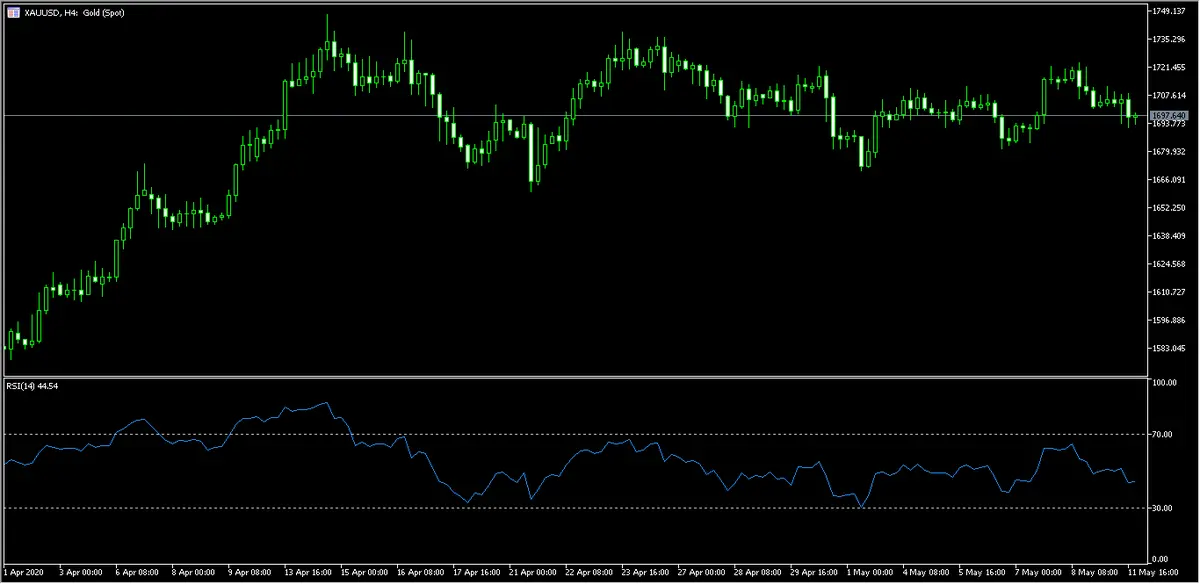
Task: Click the highlighted current price tag 1697.640
Action: [1167, 117]
